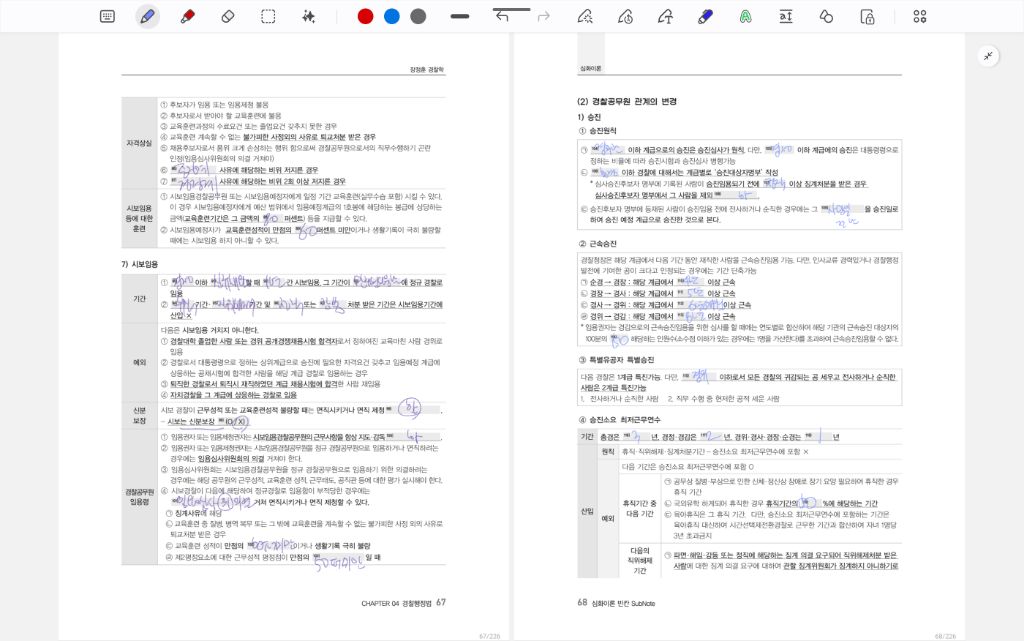
Task: Select the blue-purple marker tool
Action: pyautogui.click(x=705, y=16)
